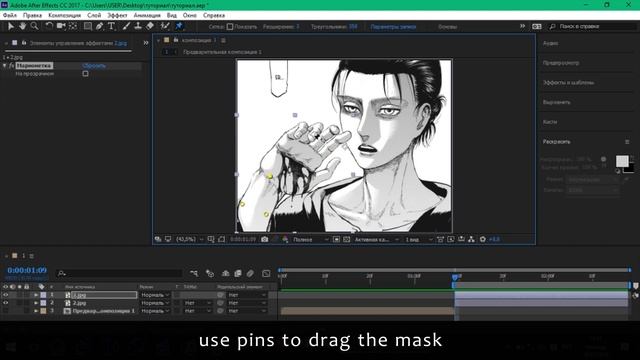
Task: Open the Правка menu
Action: (x=32, y=15)
